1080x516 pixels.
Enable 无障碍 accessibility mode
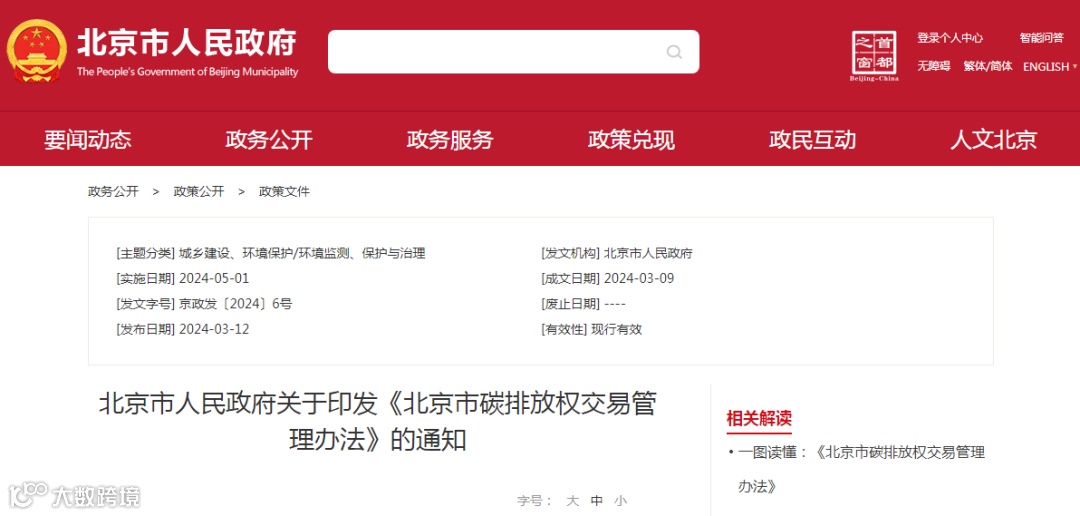coord(933,66)
